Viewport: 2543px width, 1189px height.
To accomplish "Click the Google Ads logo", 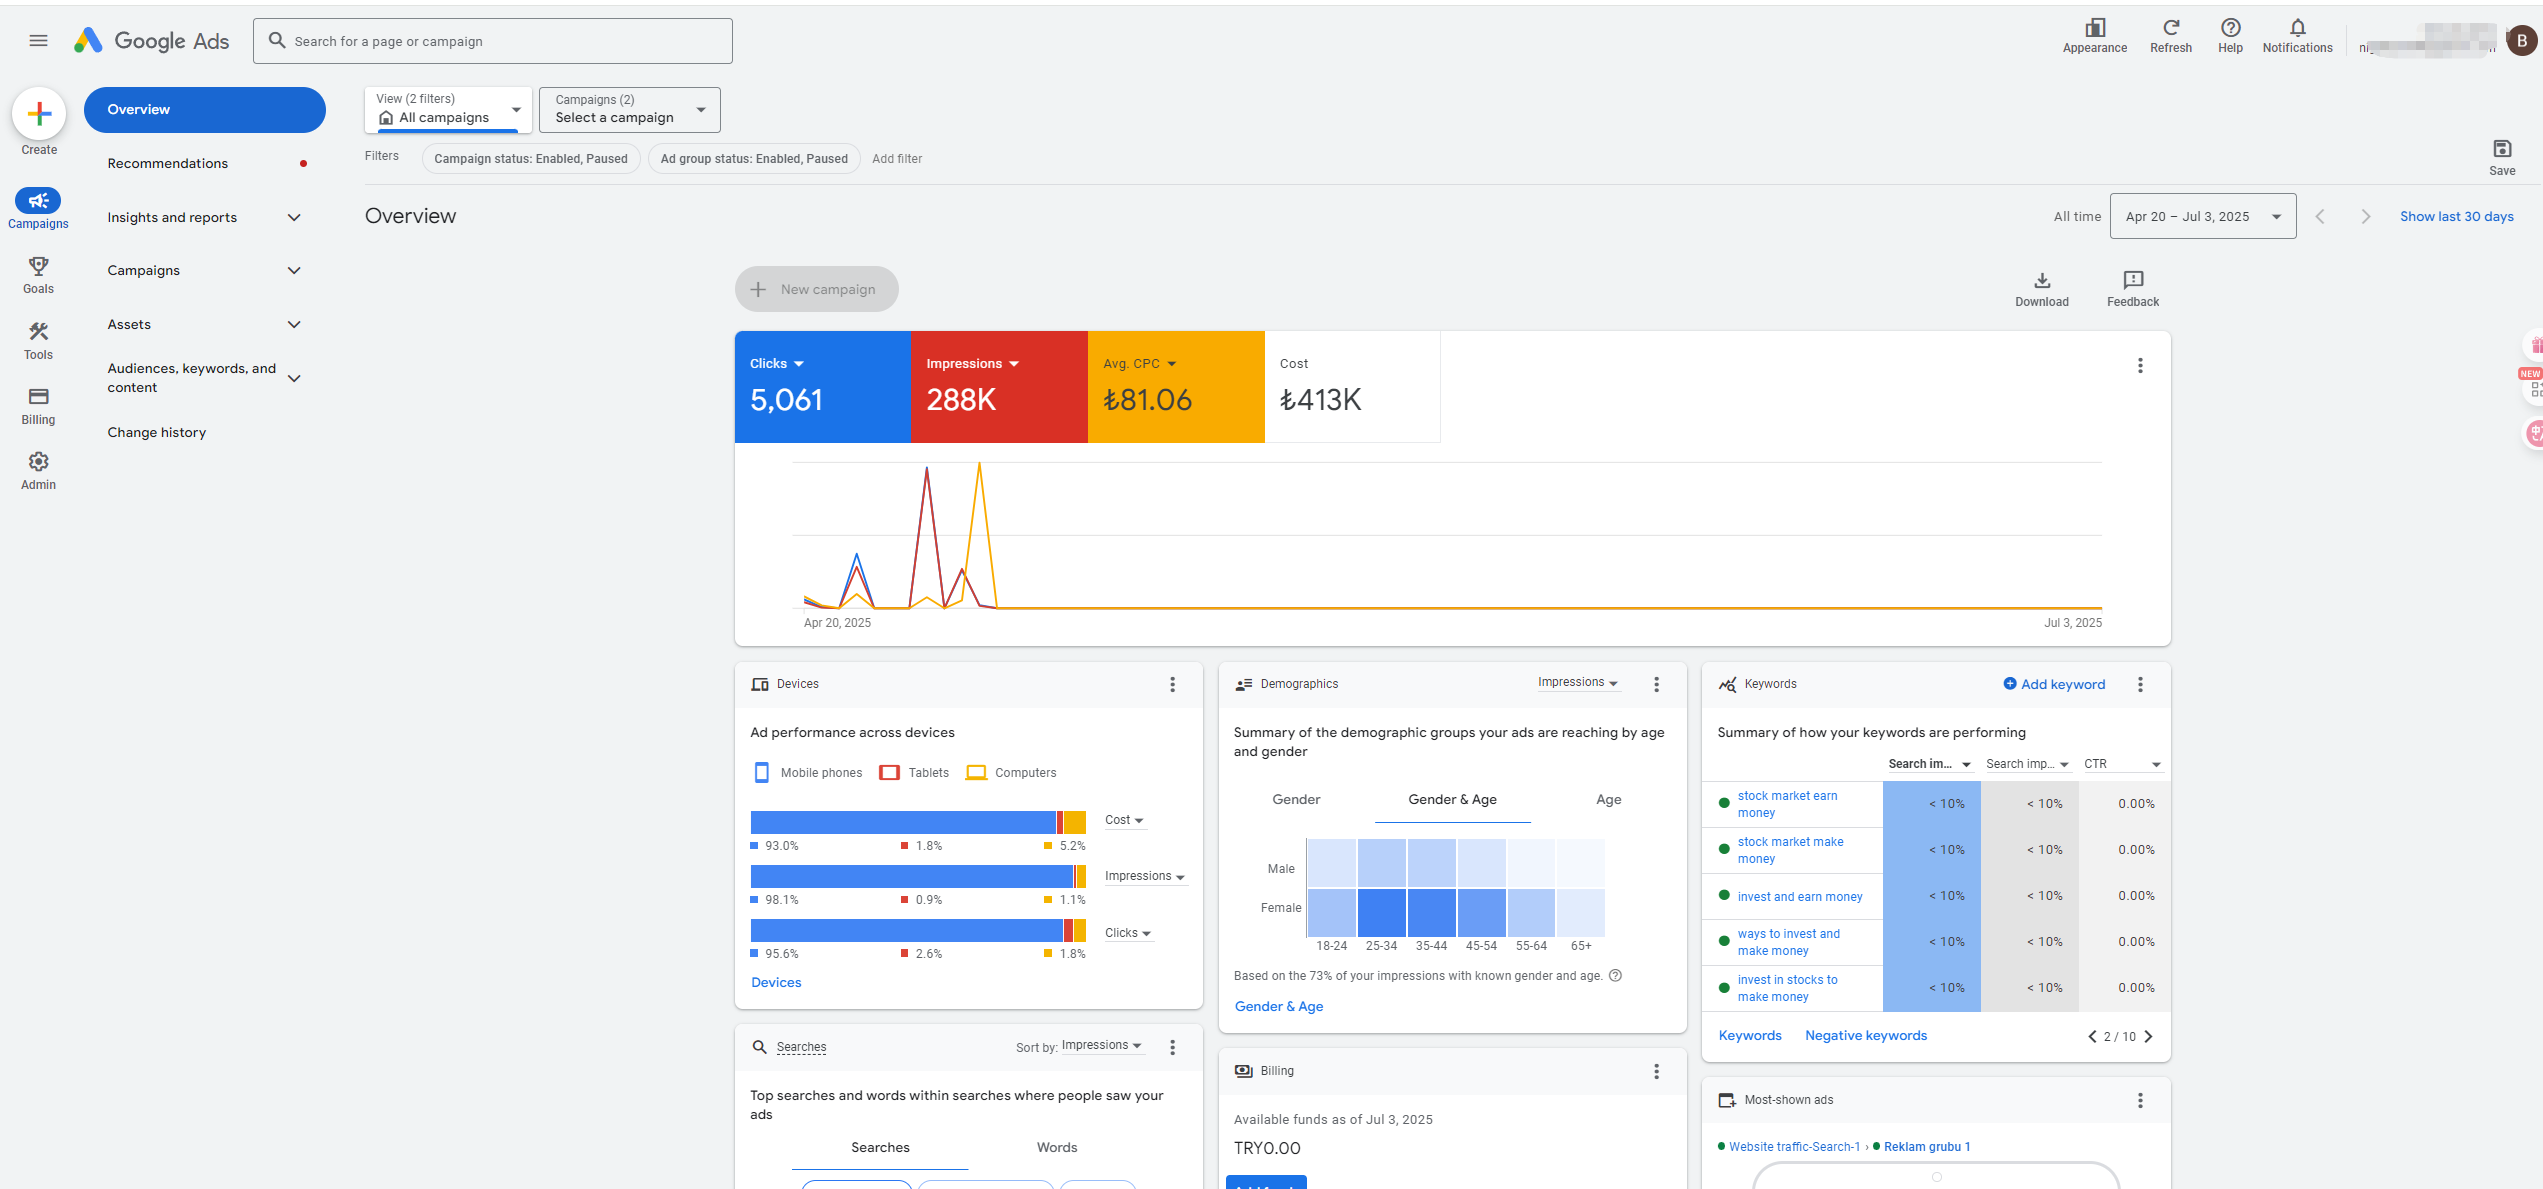I will (152, 41).
